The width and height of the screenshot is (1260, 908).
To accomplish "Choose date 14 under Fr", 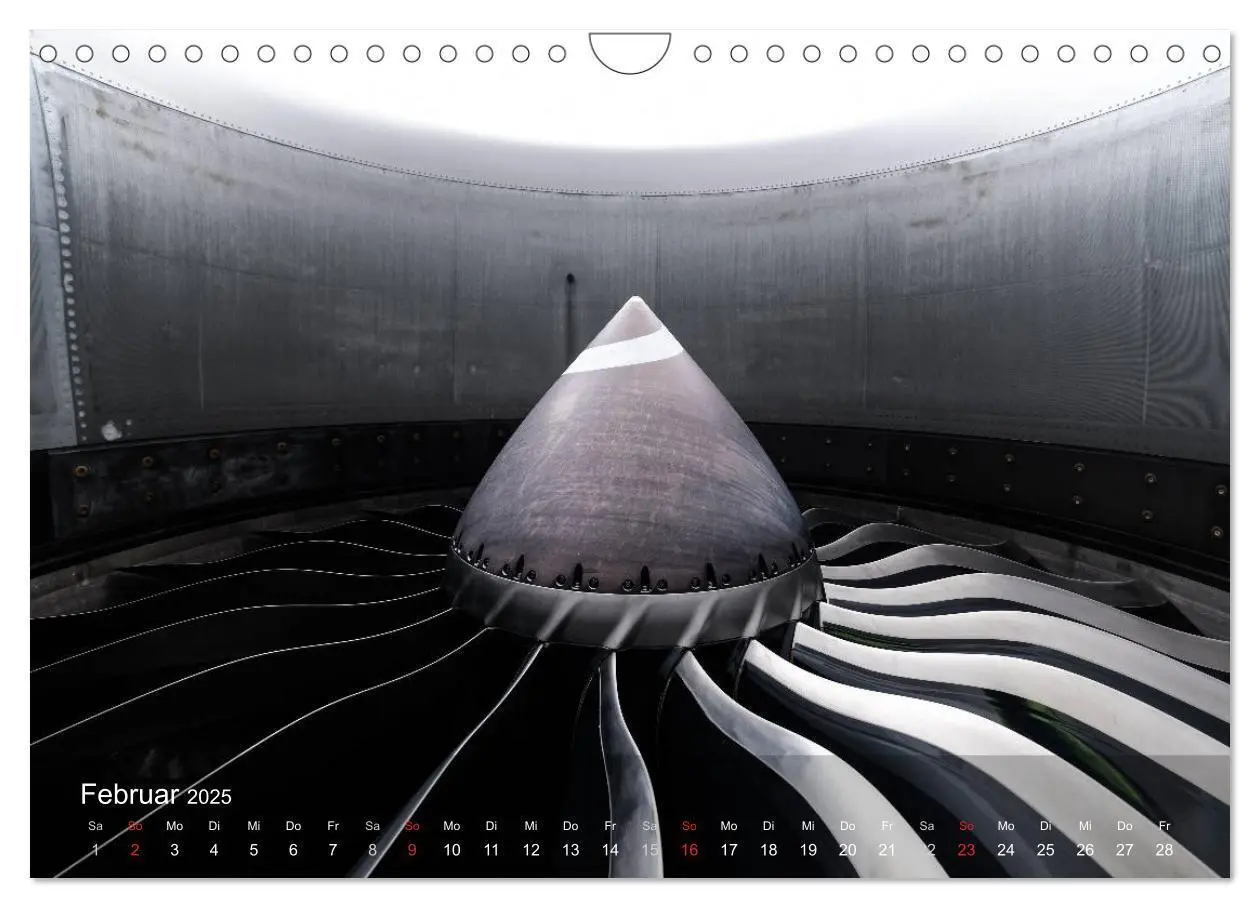I will [x=610, y=850].
